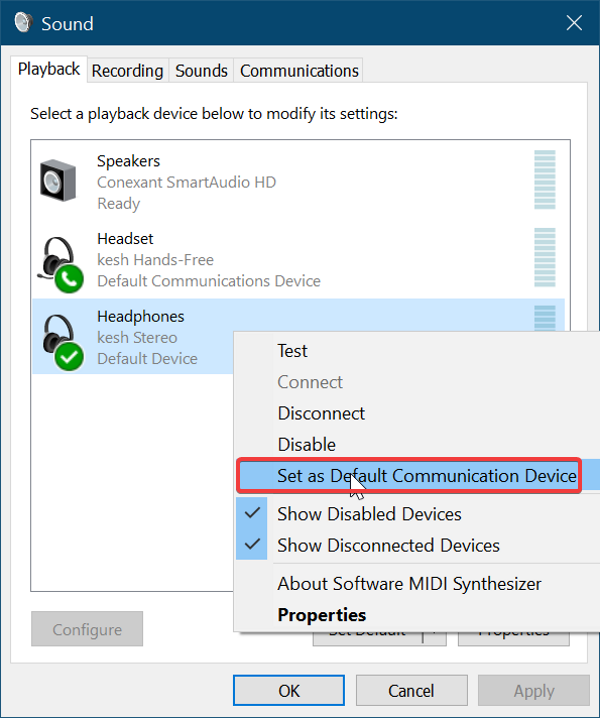Switch to the Recording tab
The height and width of the screenshot is (718, 600).
tap(127, 71)
